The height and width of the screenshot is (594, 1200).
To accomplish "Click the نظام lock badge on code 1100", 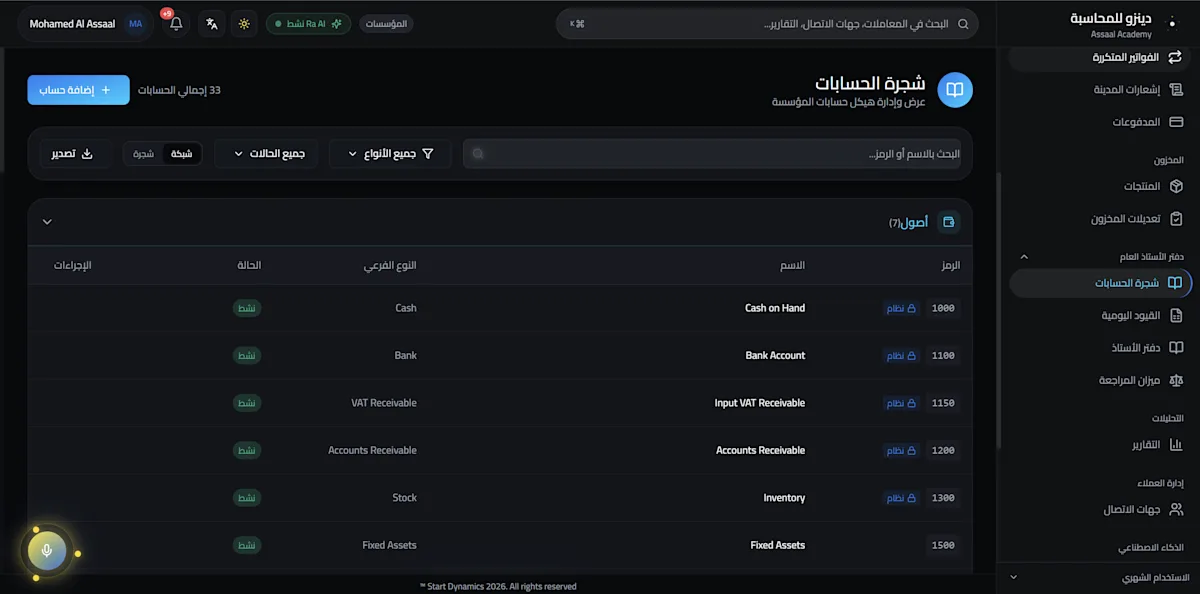I will coord(901,355).
